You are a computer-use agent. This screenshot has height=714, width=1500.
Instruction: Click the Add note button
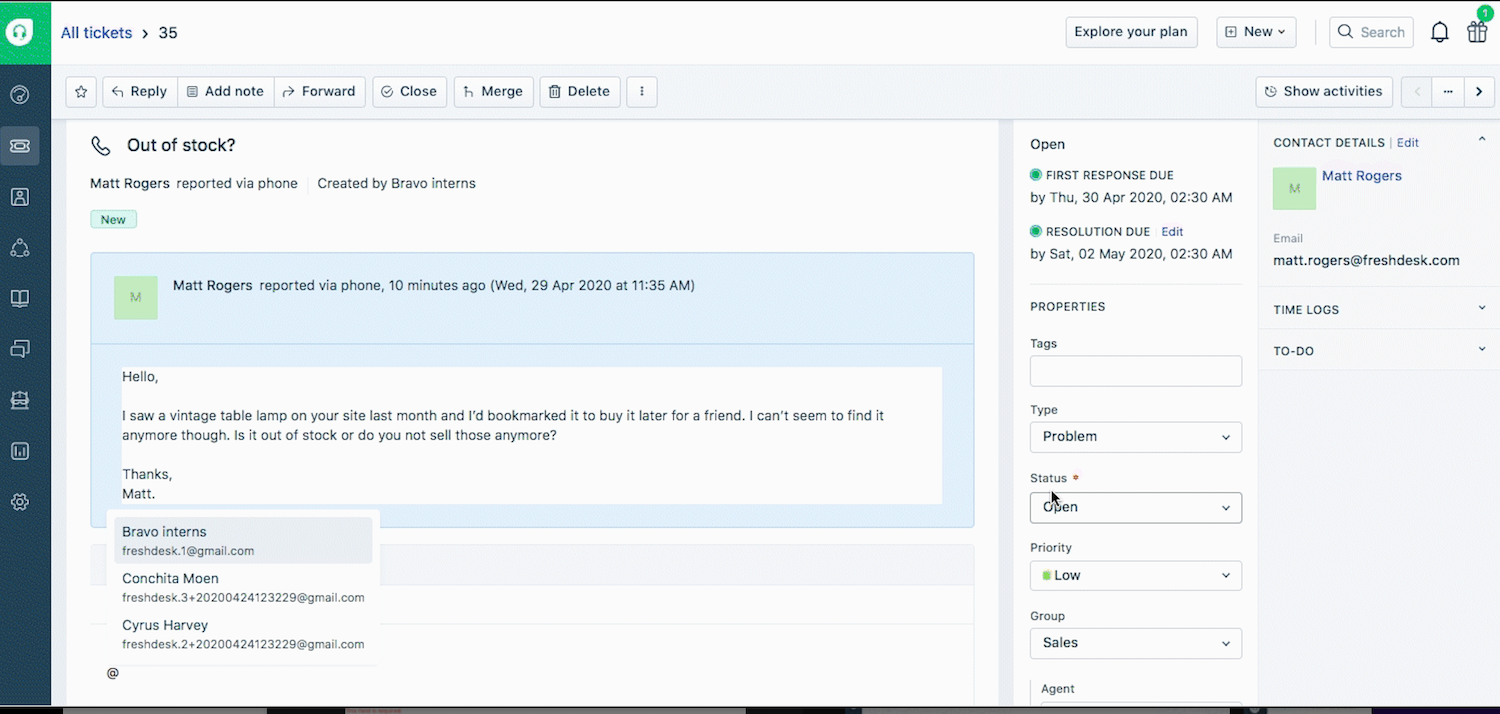(226, 91)
